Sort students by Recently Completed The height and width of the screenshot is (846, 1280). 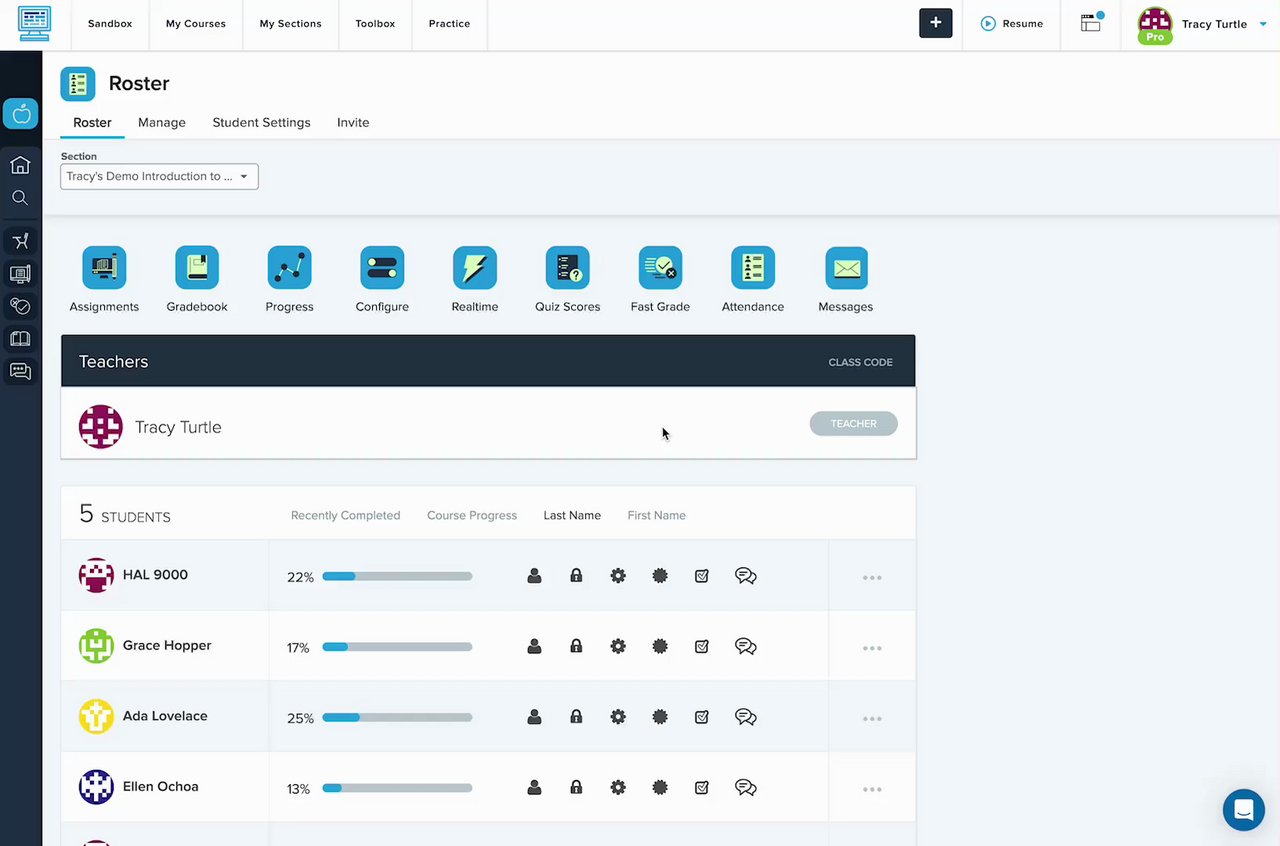pyautogui.click(x=345, y=515)
